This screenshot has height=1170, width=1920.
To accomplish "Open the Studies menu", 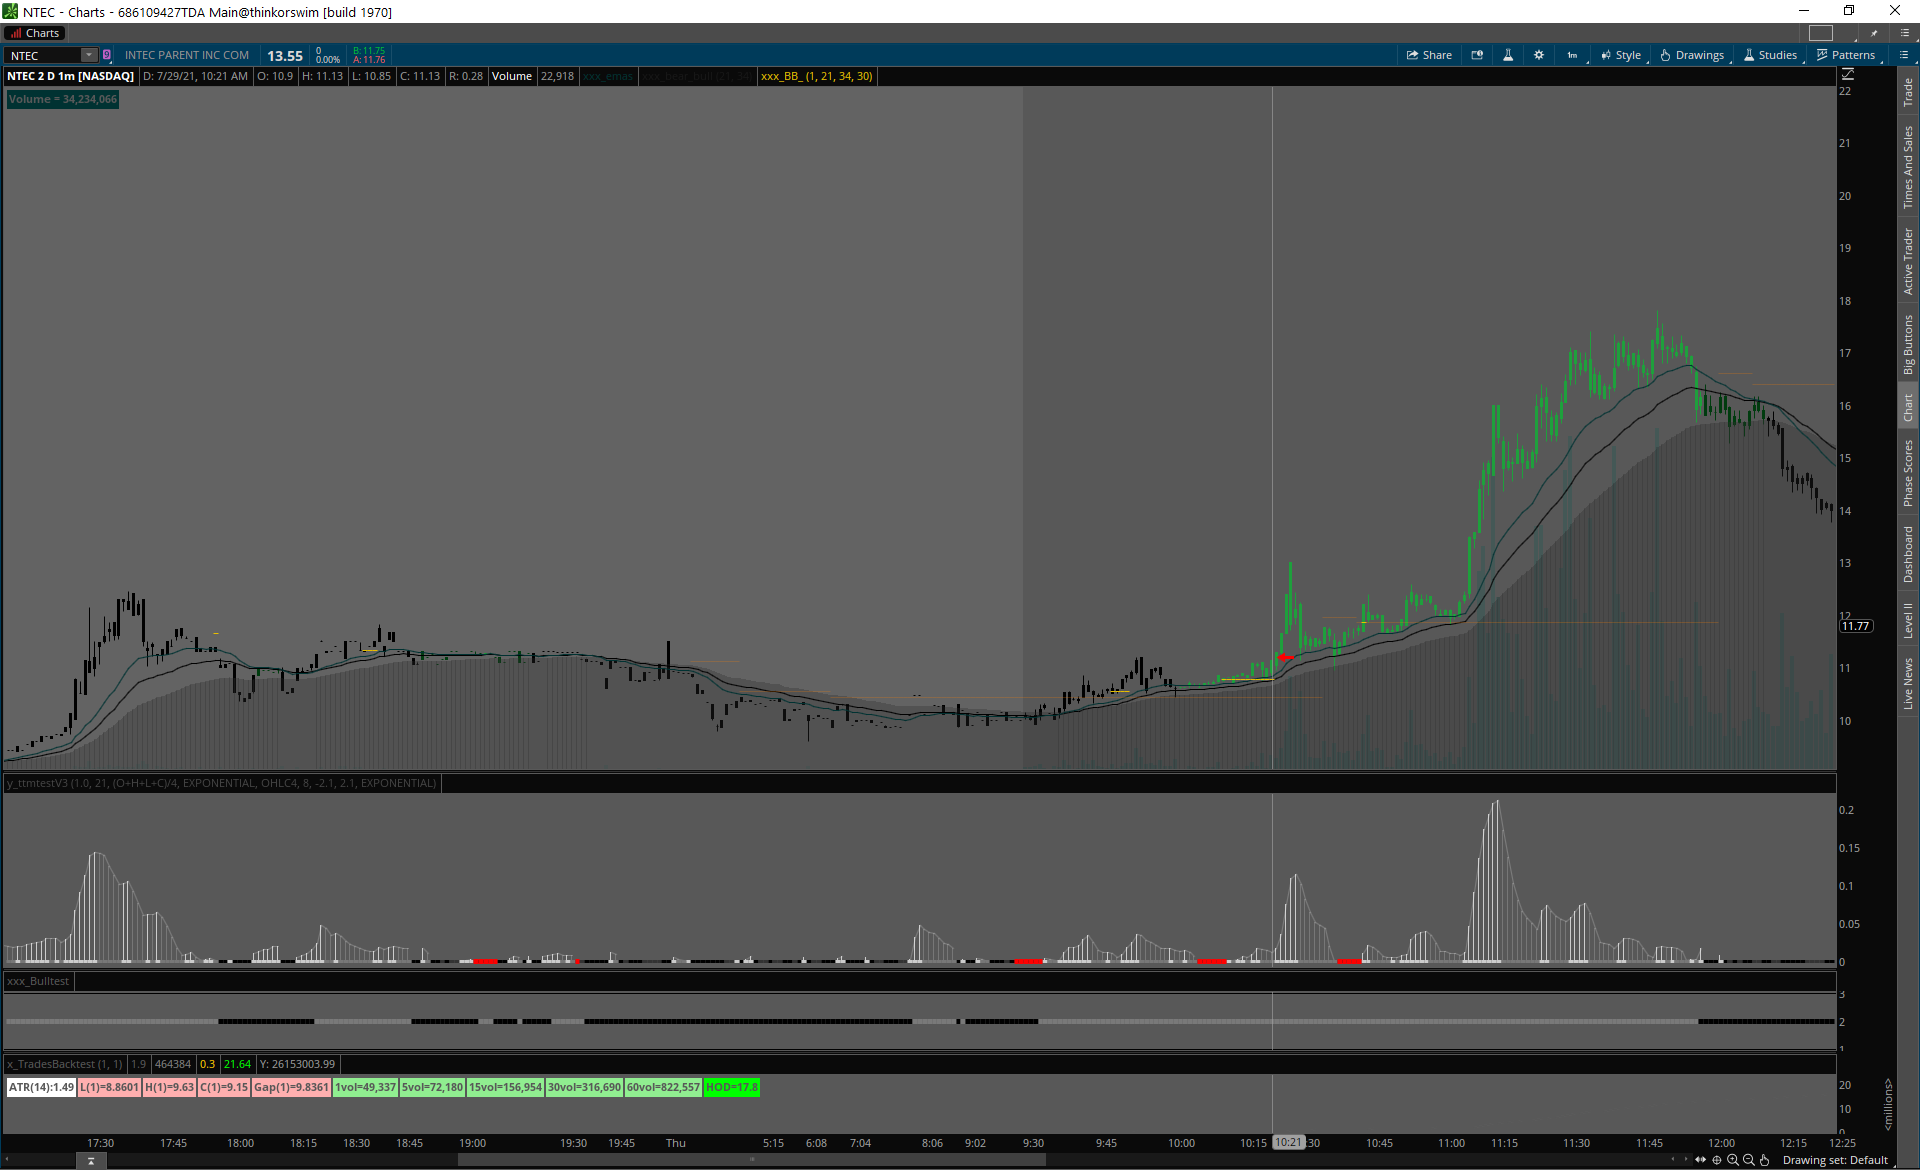I will click(x=1770, y=55).
